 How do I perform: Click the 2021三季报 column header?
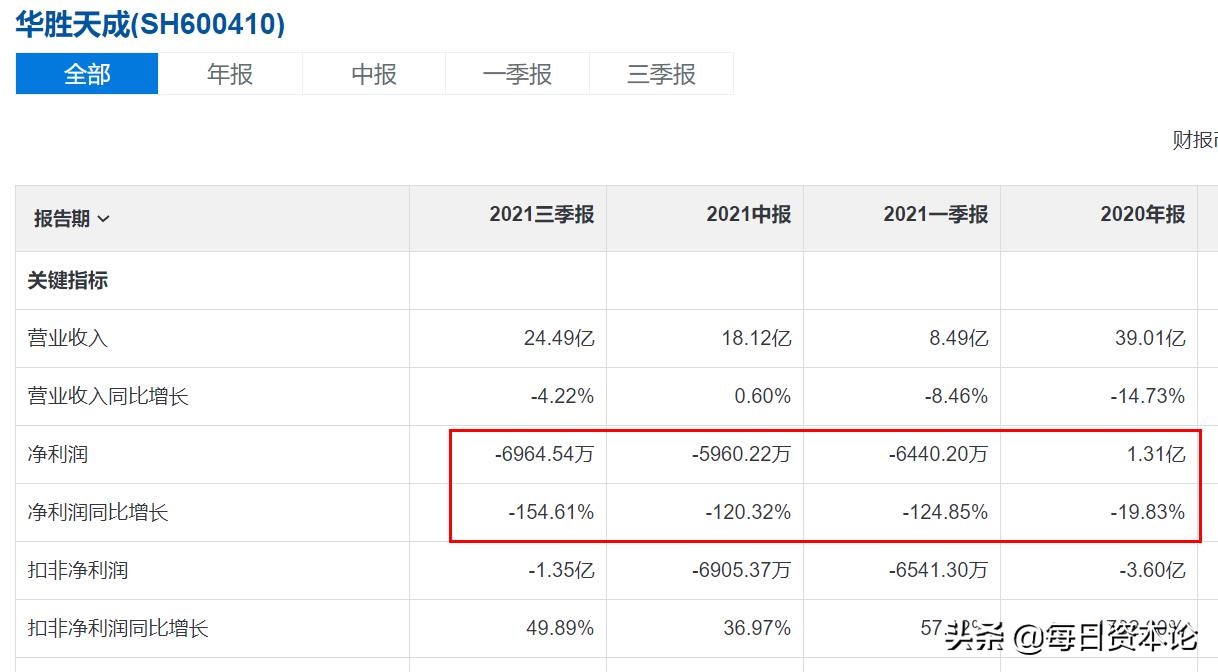click(540, 214)
